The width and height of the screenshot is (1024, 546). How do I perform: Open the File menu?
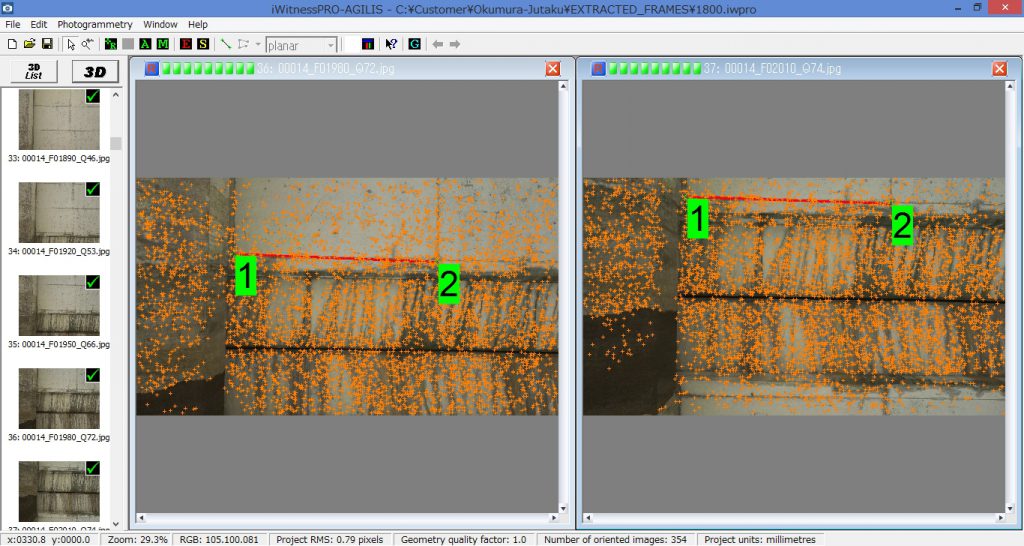[x=12, y=24]
